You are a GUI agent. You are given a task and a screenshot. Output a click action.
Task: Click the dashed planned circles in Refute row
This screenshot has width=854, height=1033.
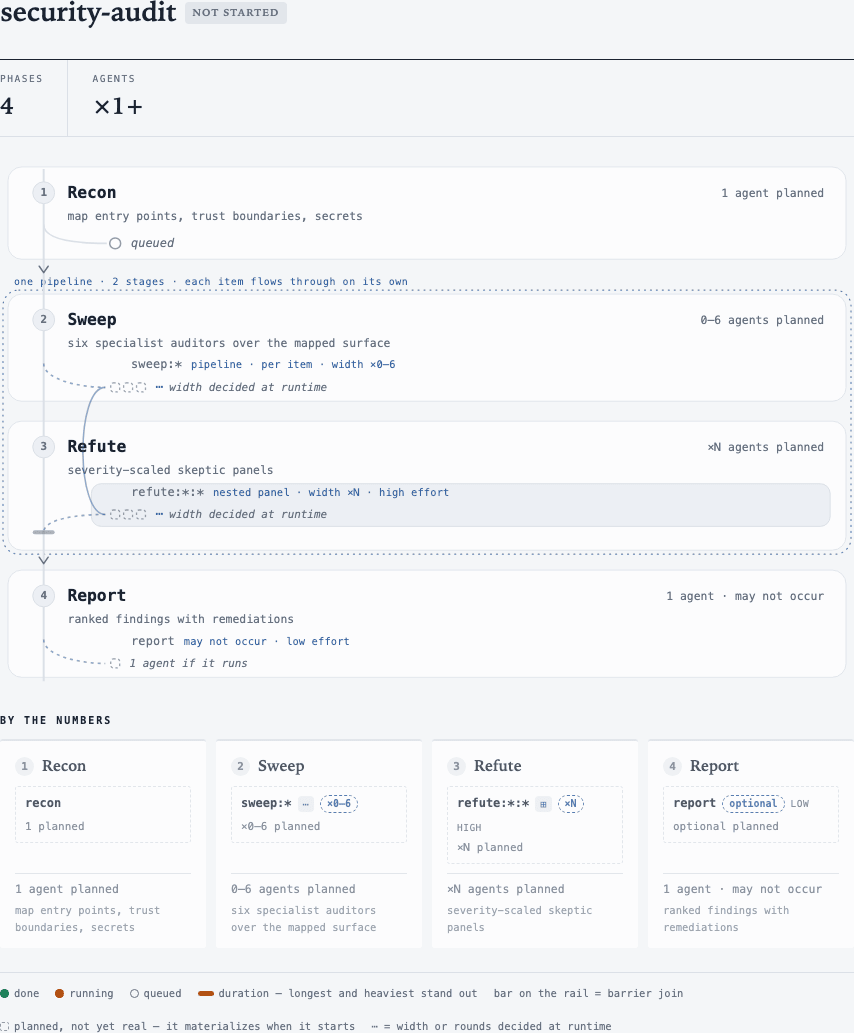(x=128, y=515)
